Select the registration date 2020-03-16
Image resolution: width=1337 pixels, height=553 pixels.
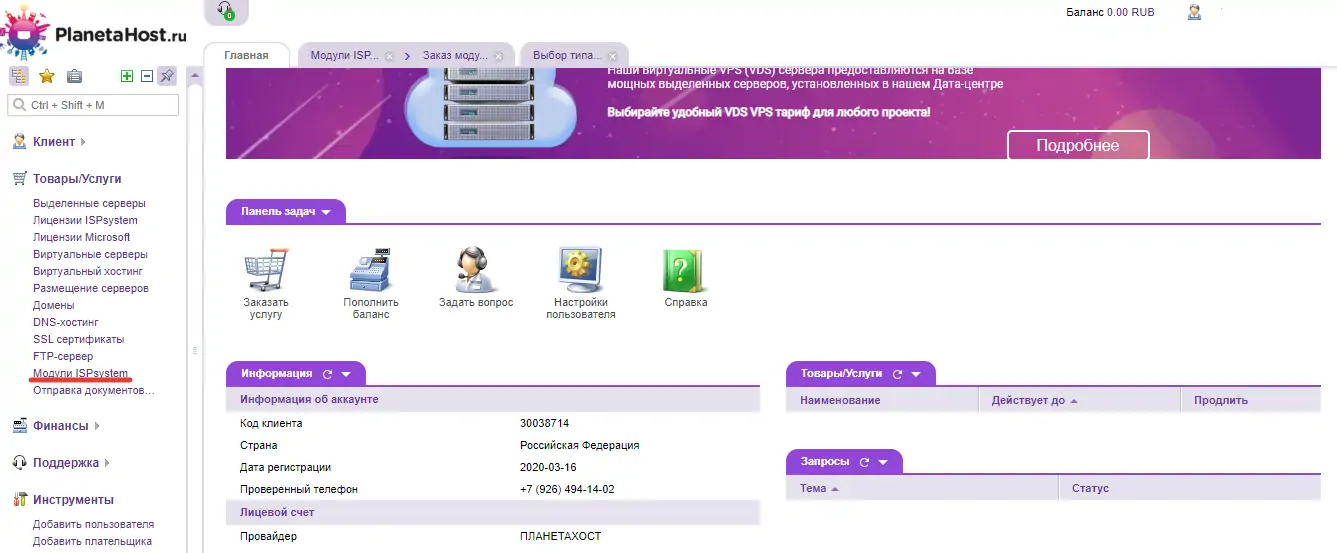tap(548, 468)
